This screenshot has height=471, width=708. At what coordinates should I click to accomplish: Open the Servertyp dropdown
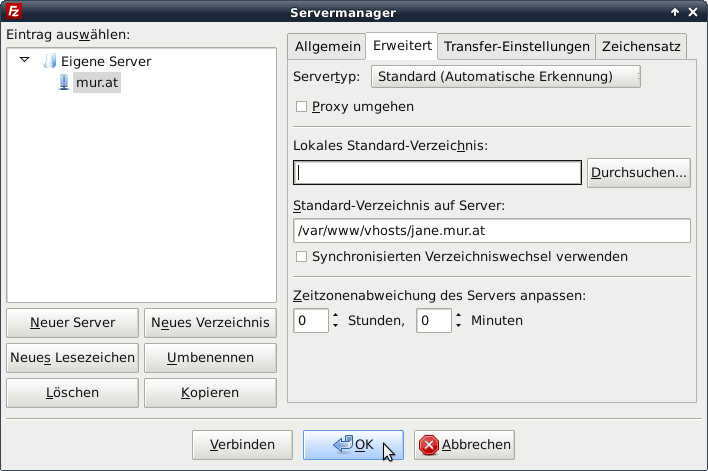pos(505,77)
